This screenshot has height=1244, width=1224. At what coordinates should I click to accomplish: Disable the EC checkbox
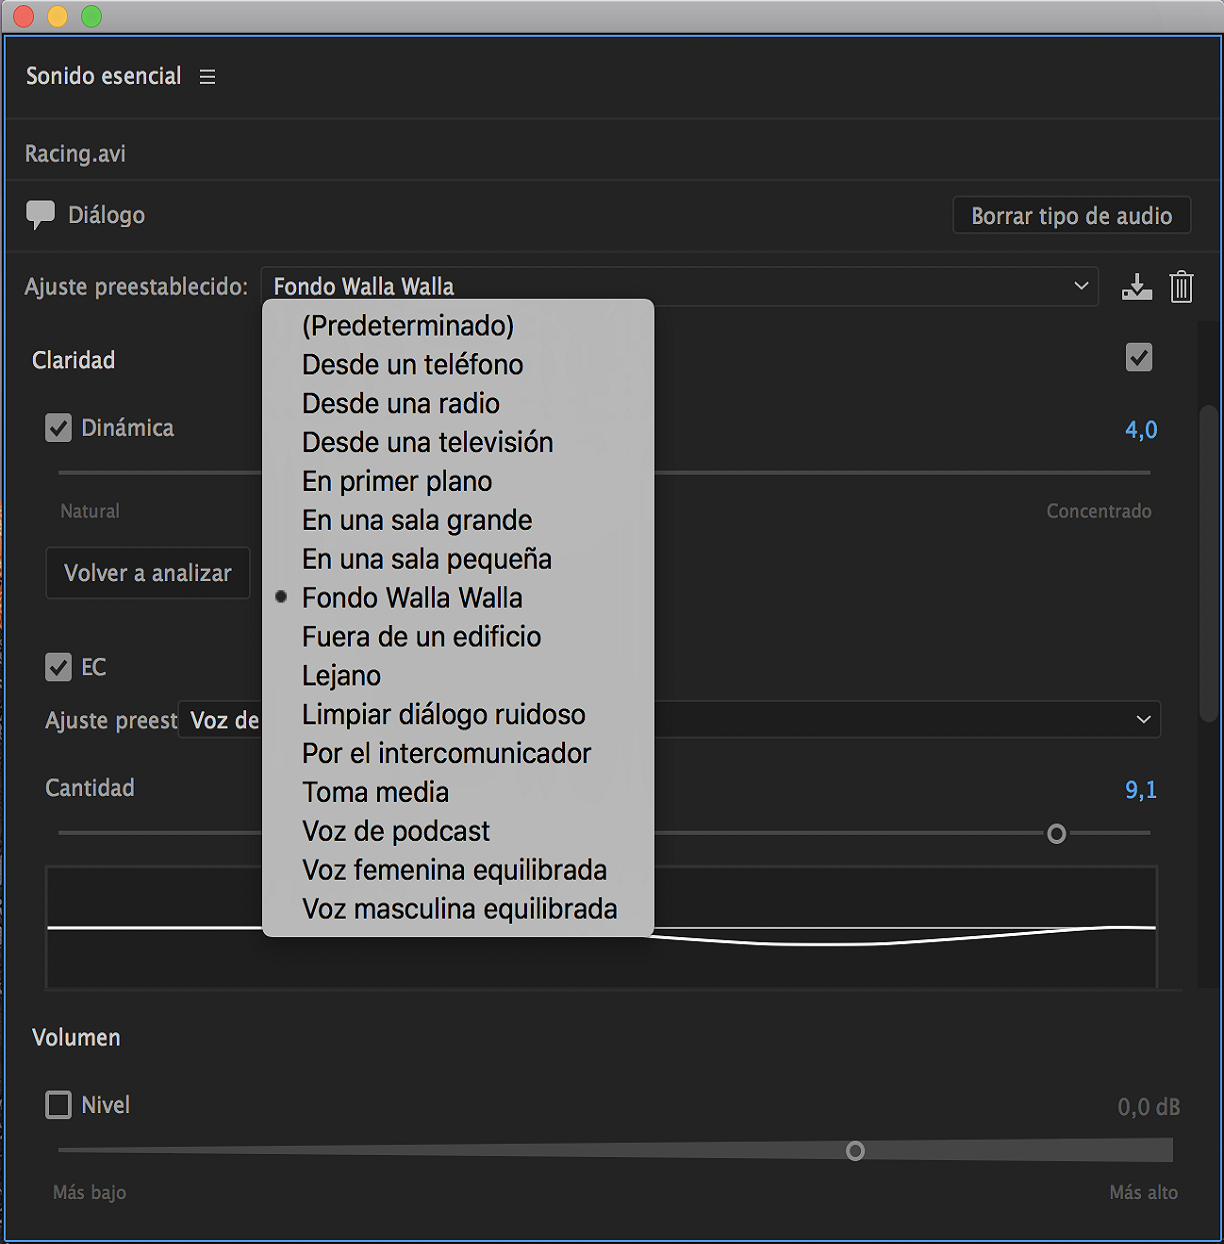tap(59, 667)
